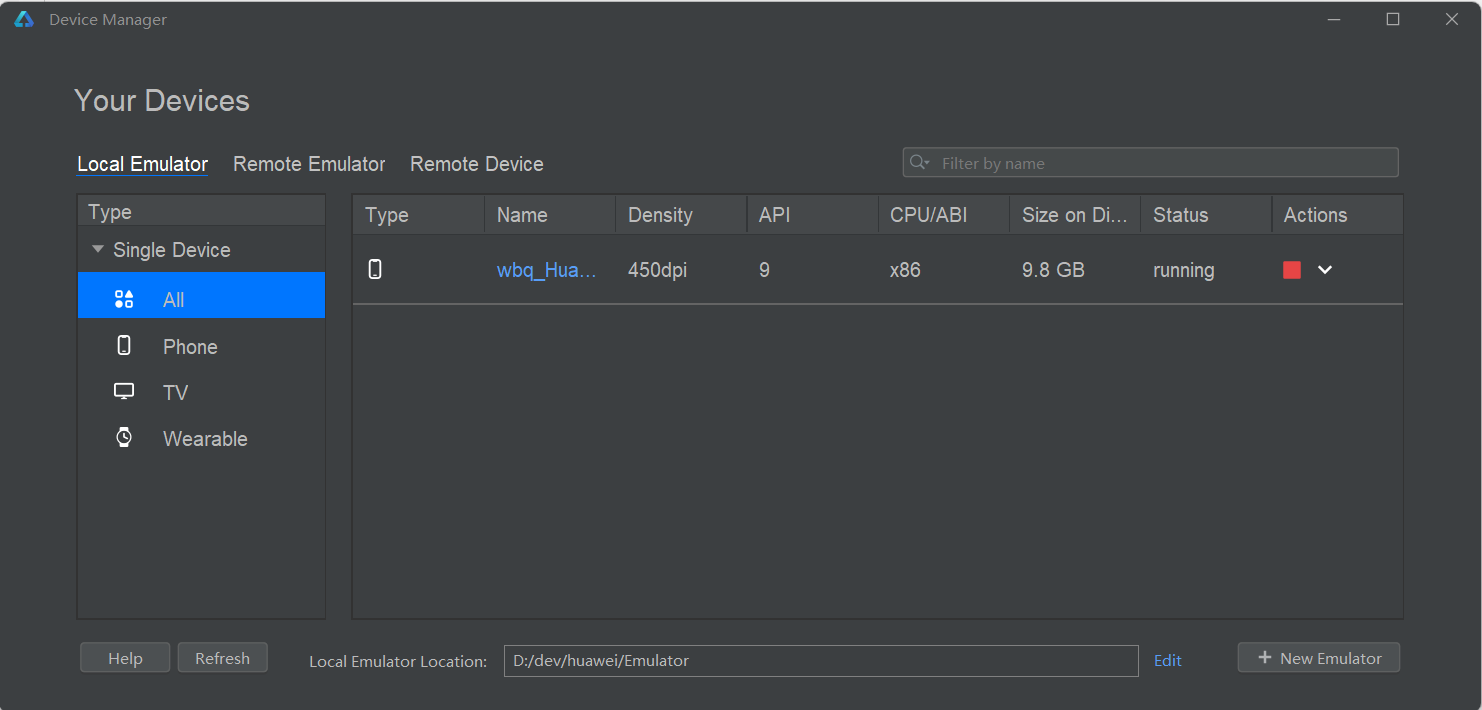Select the All category icon
The image size is (1482, 710).
(124, 299)
